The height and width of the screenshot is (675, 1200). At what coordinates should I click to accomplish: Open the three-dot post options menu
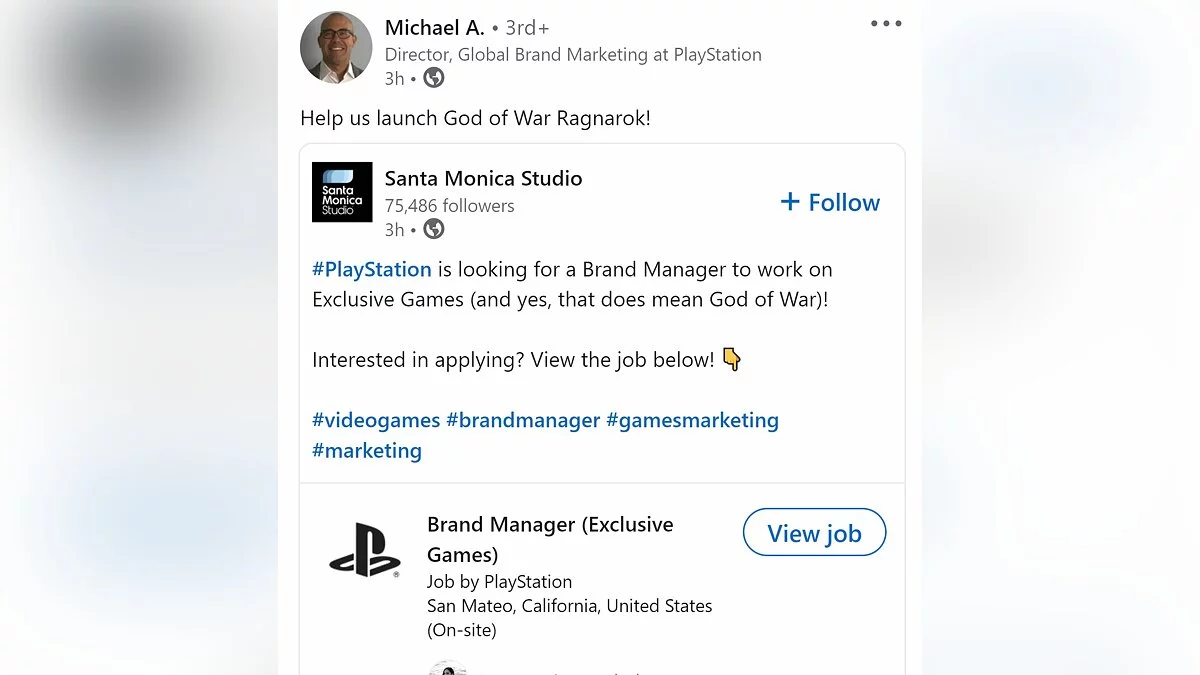886,24
